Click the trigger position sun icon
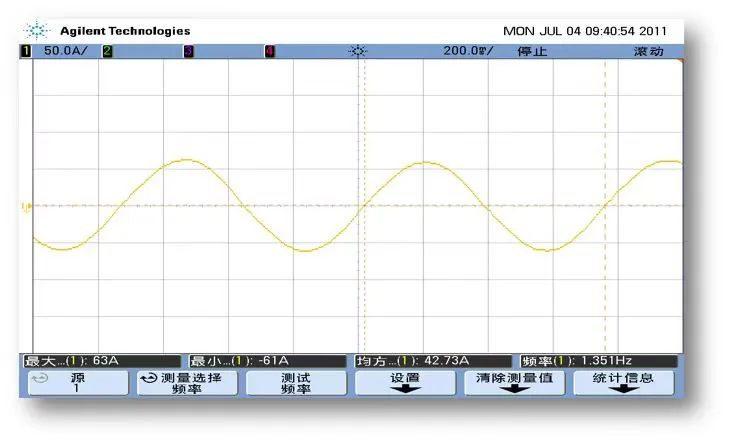730x444 pixels. [x=358, y=51]
